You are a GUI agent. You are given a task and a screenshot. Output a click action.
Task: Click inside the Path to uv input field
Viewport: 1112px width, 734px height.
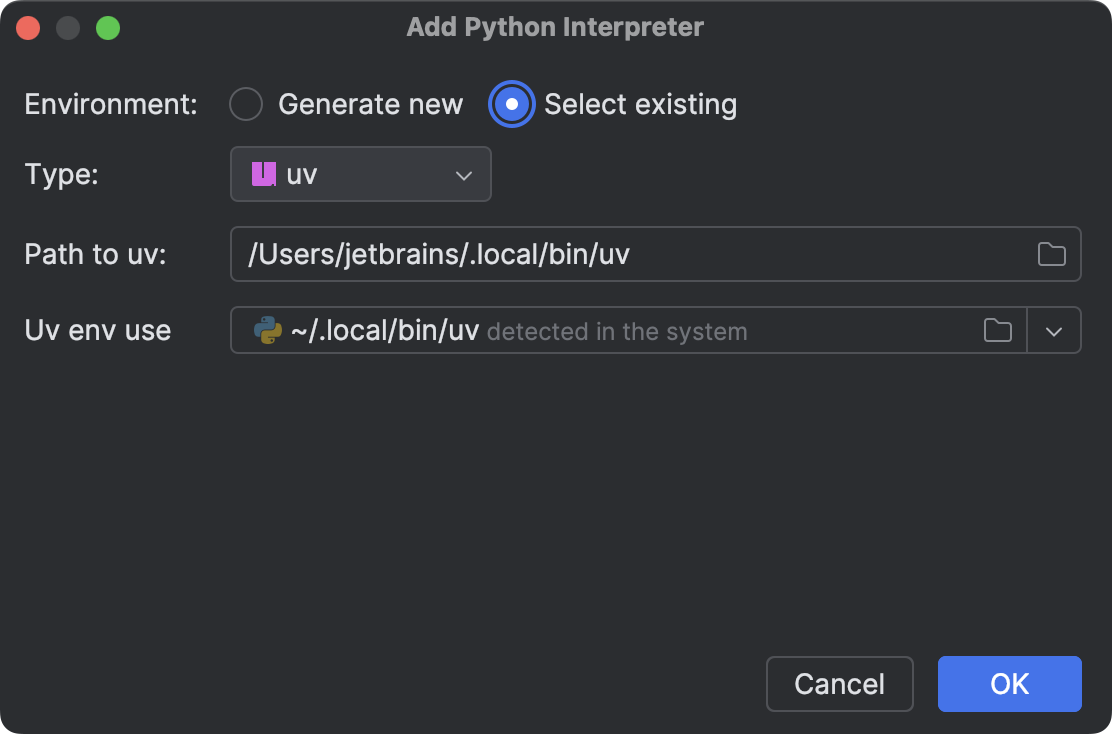[600, 254]
